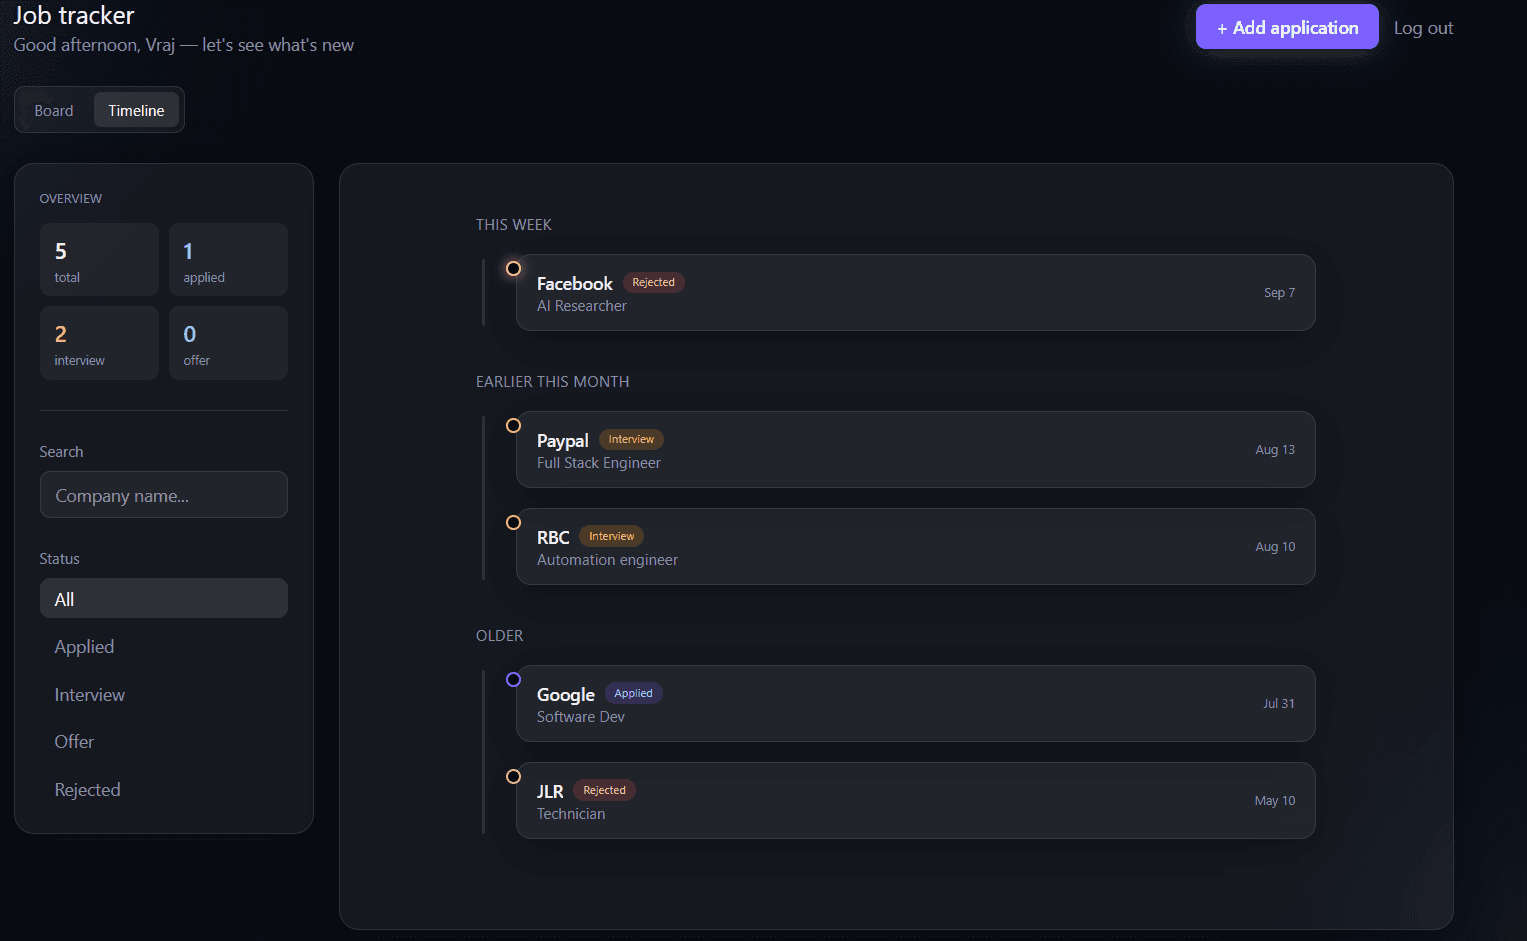Image resolution: width=1527 pixels, height=941 pixels.
Task: Log out of the job tracker
Action: click(x=1423, y=28)
